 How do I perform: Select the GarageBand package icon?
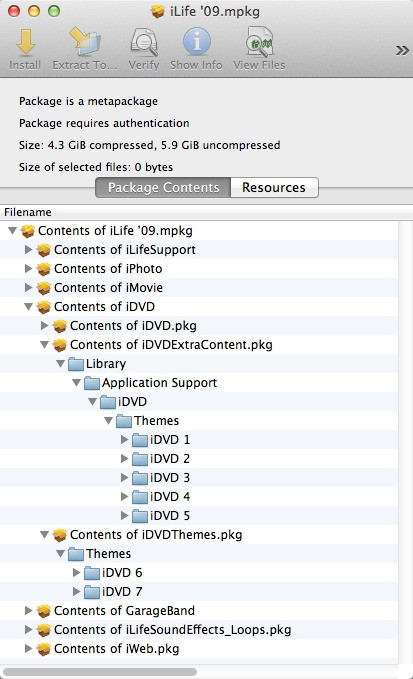44,611
